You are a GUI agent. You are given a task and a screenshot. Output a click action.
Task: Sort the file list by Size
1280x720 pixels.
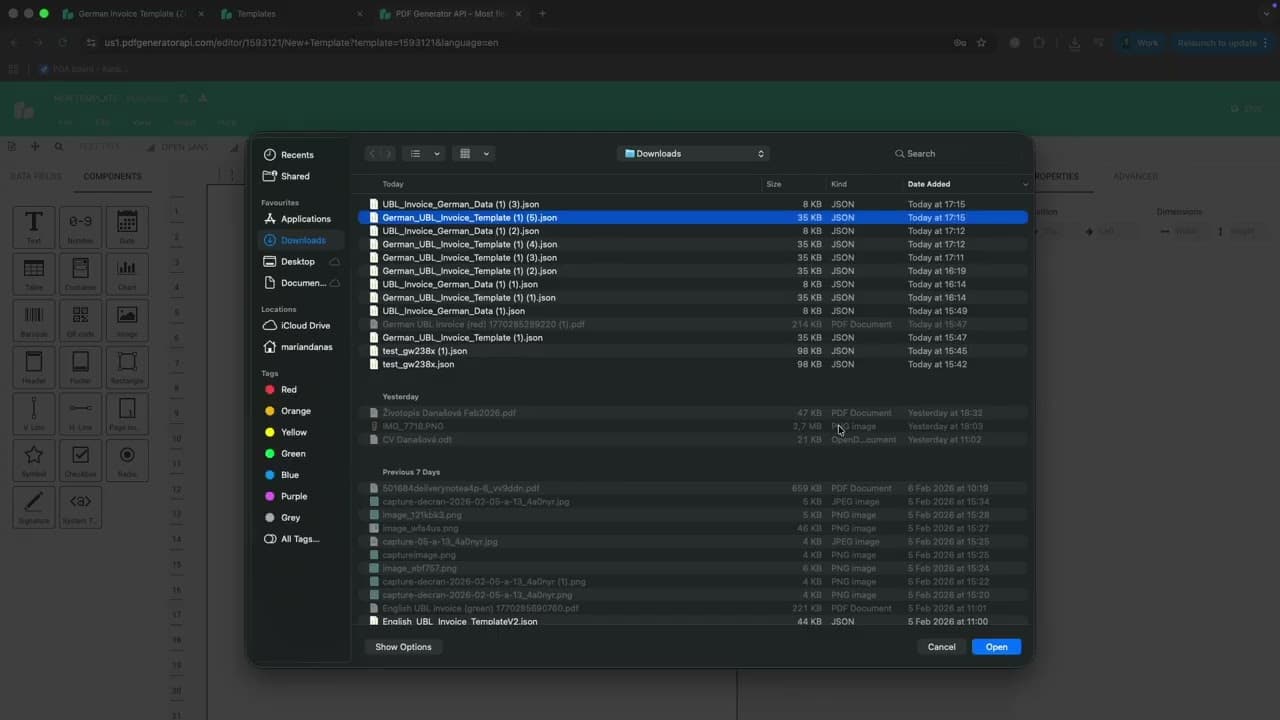[774, 184]
